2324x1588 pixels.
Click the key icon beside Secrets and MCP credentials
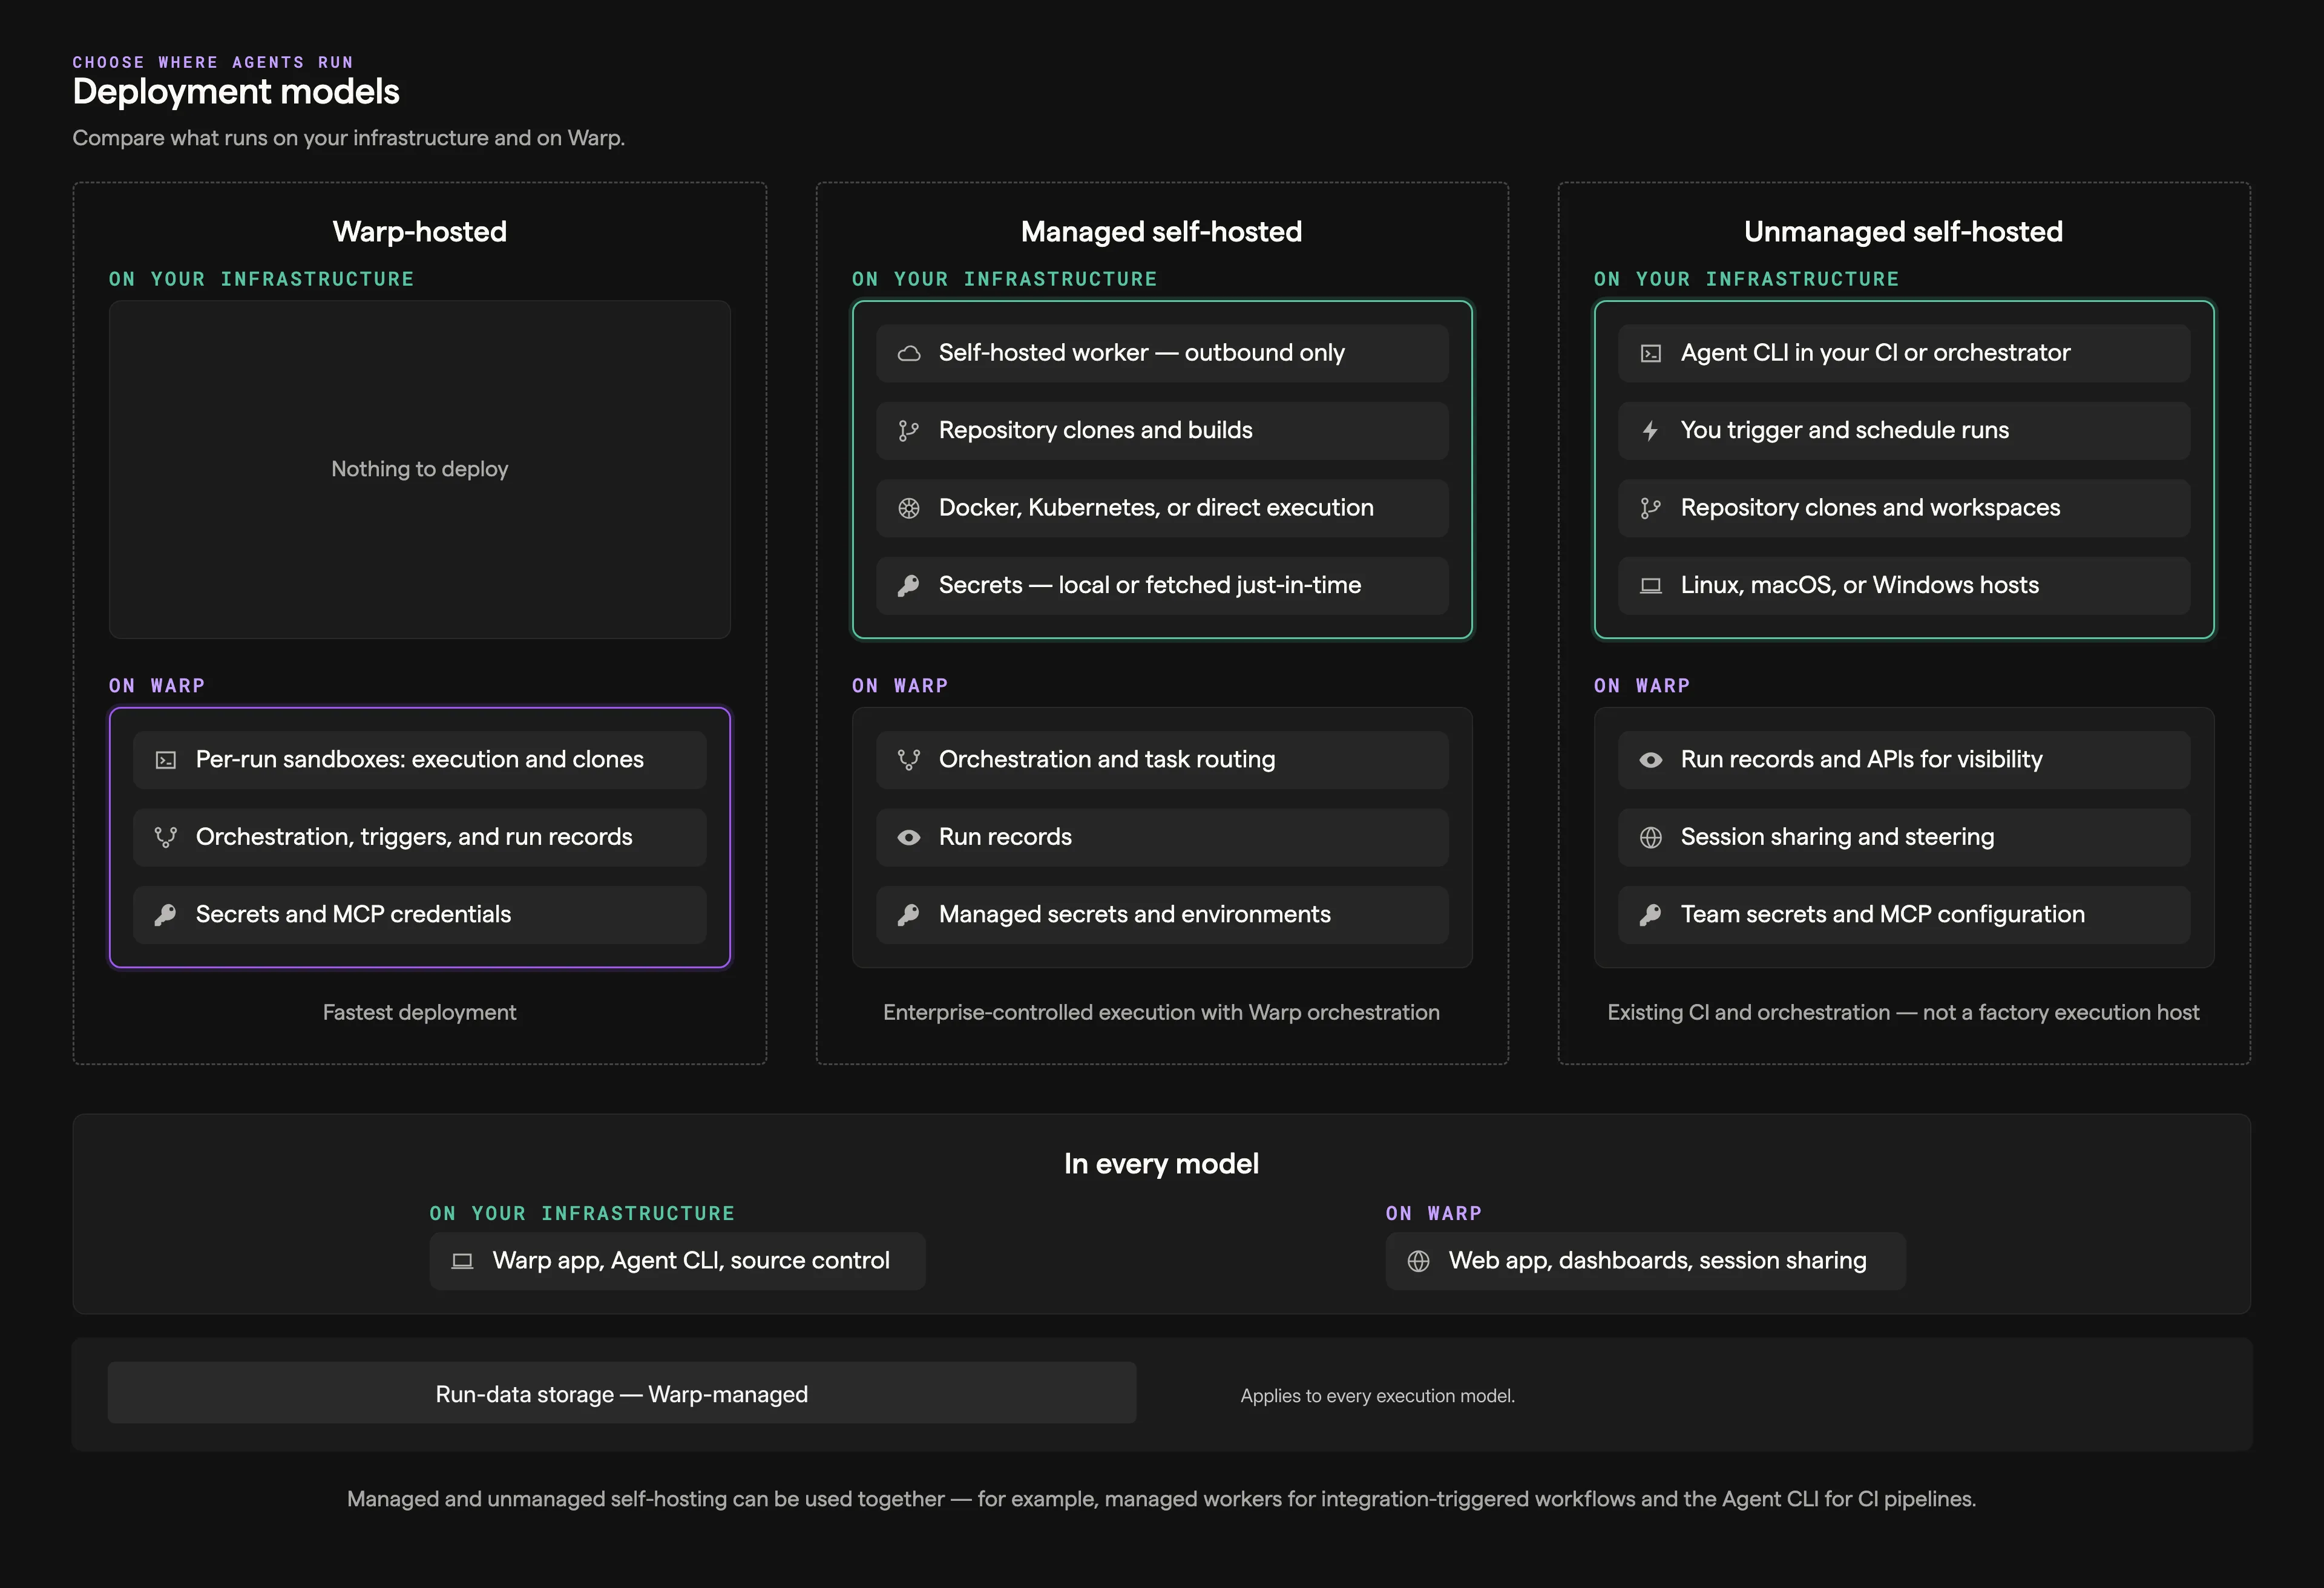click(165, 915)
